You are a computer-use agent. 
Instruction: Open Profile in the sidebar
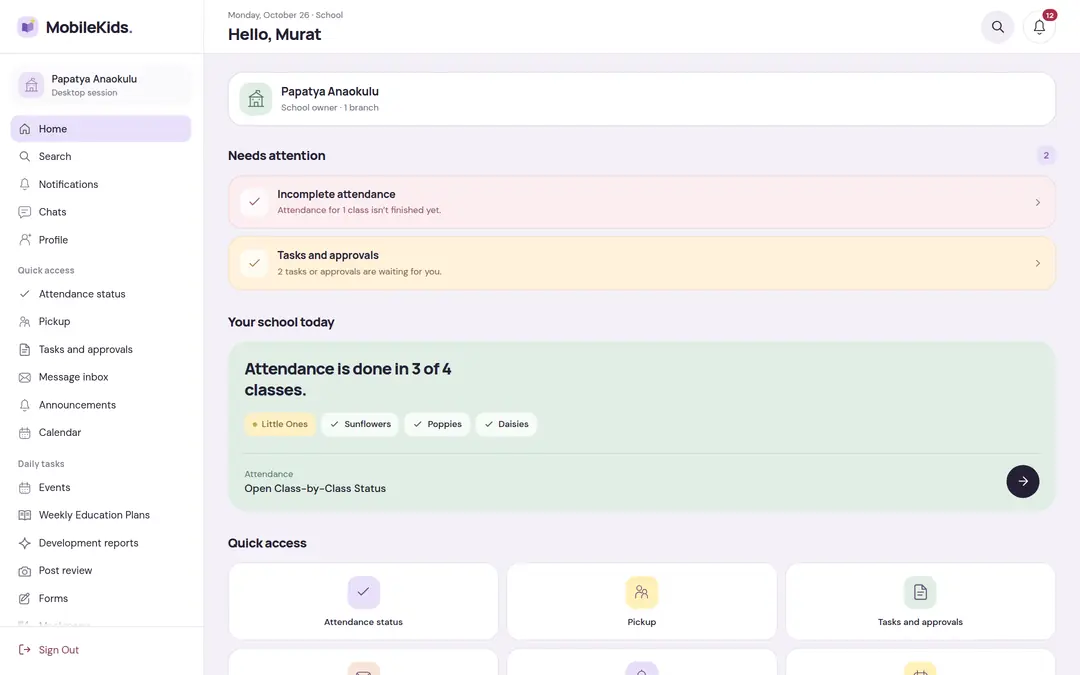(x=101, y=240)
